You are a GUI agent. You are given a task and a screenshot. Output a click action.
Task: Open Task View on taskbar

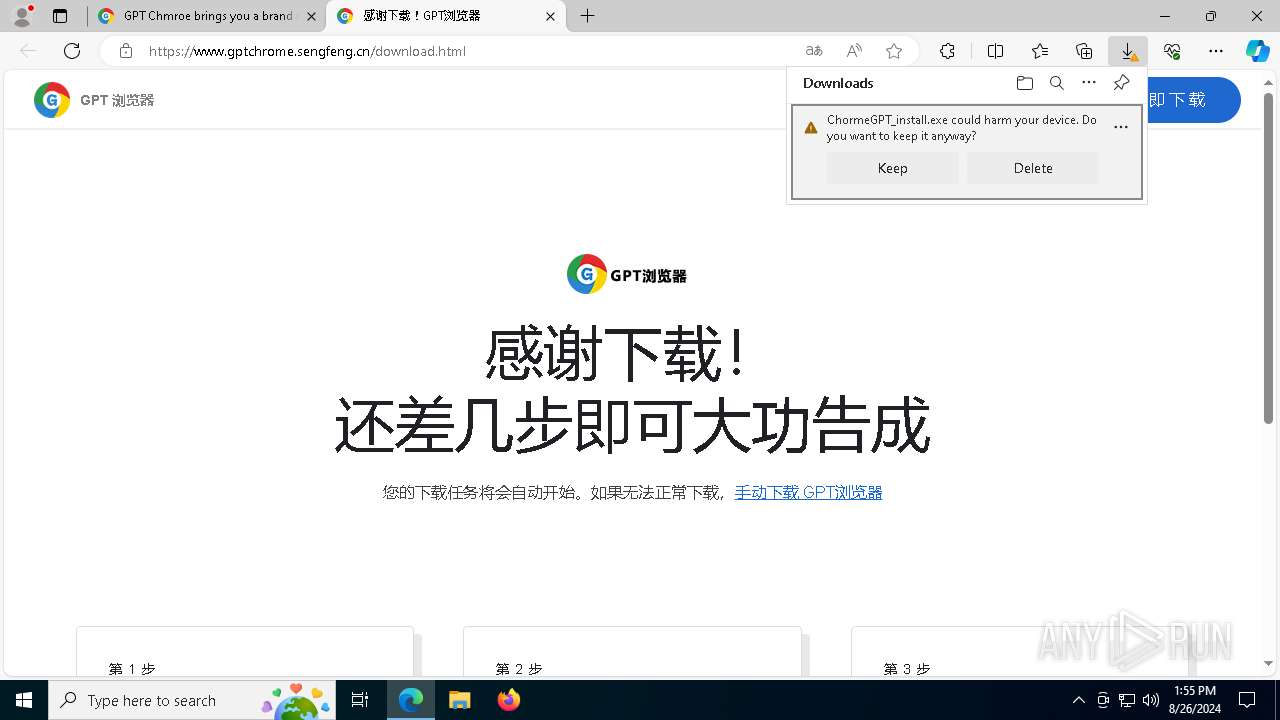361,700
